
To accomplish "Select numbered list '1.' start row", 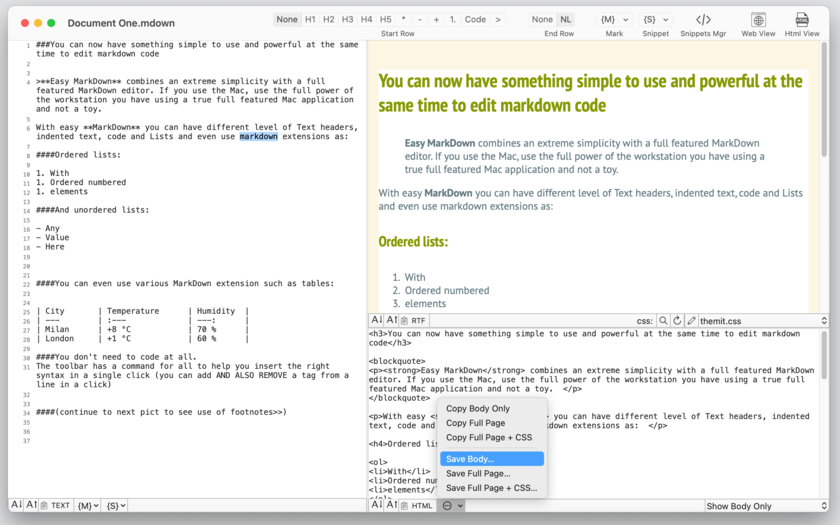I will click(453, 19).
